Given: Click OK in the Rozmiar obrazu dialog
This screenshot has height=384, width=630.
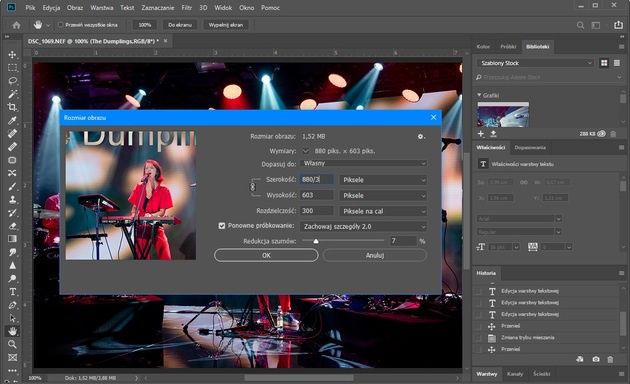Looking at the screenshot, I should click(266, 255).
